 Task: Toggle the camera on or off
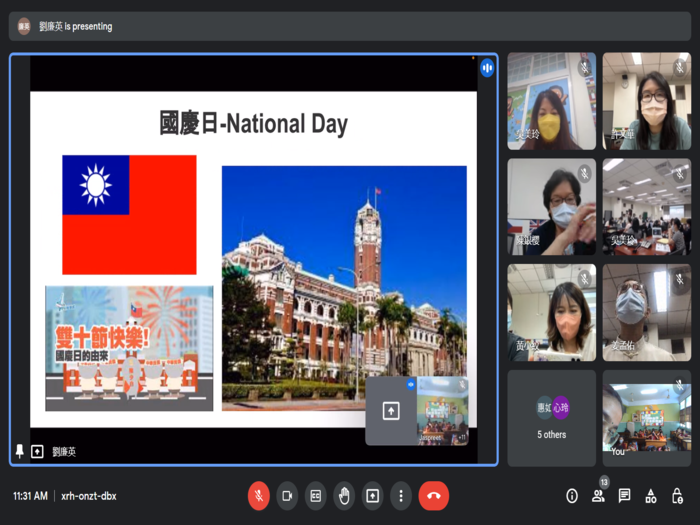coord(287,496)
